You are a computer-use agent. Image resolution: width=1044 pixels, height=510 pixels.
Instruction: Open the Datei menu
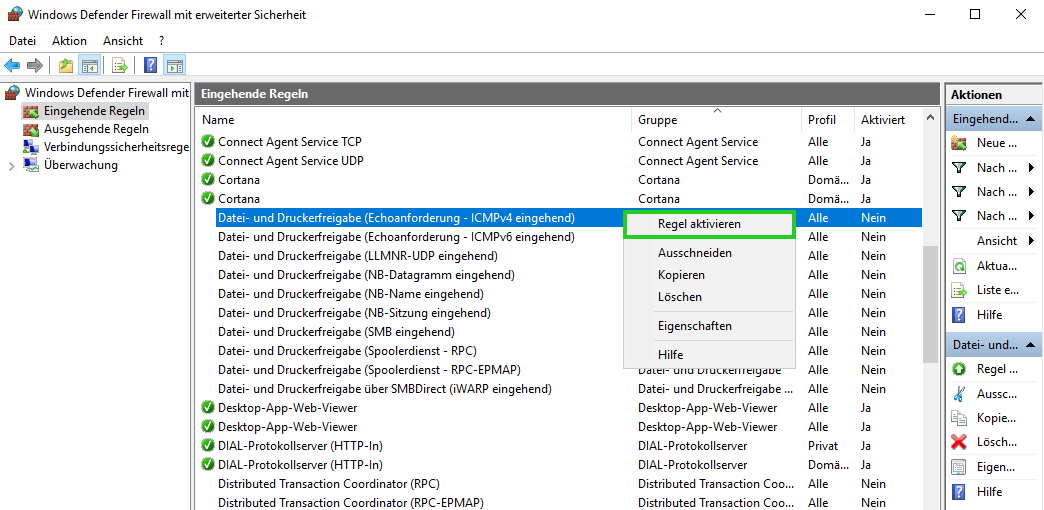(22, 41)
